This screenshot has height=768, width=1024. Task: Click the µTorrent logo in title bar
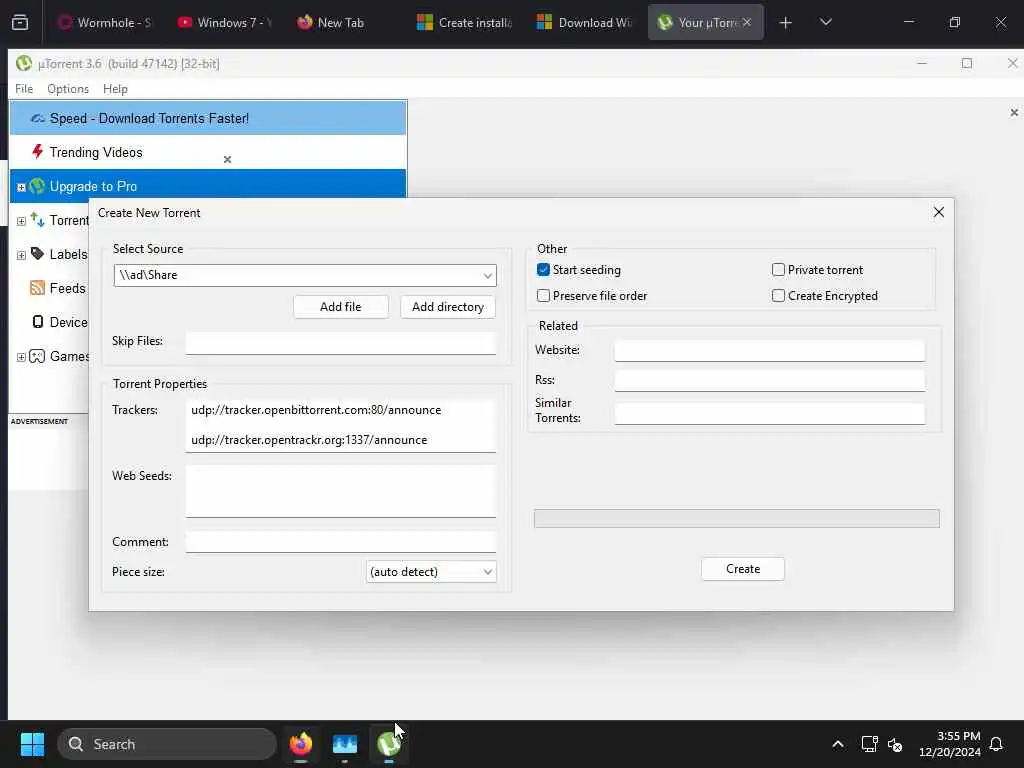pyautogui.click(x=24, y=63)
